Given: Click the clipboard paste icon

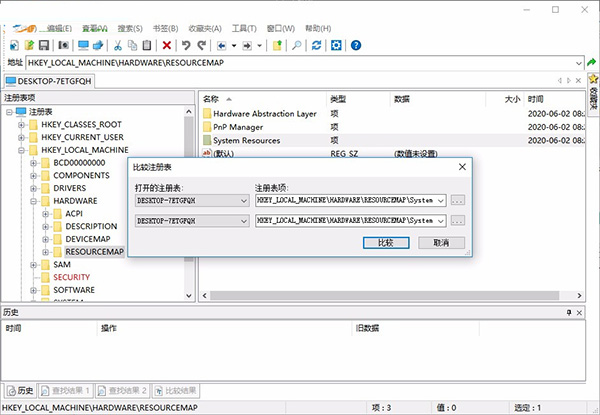Looking at the screenshot, I should click(x=147, y=45).
